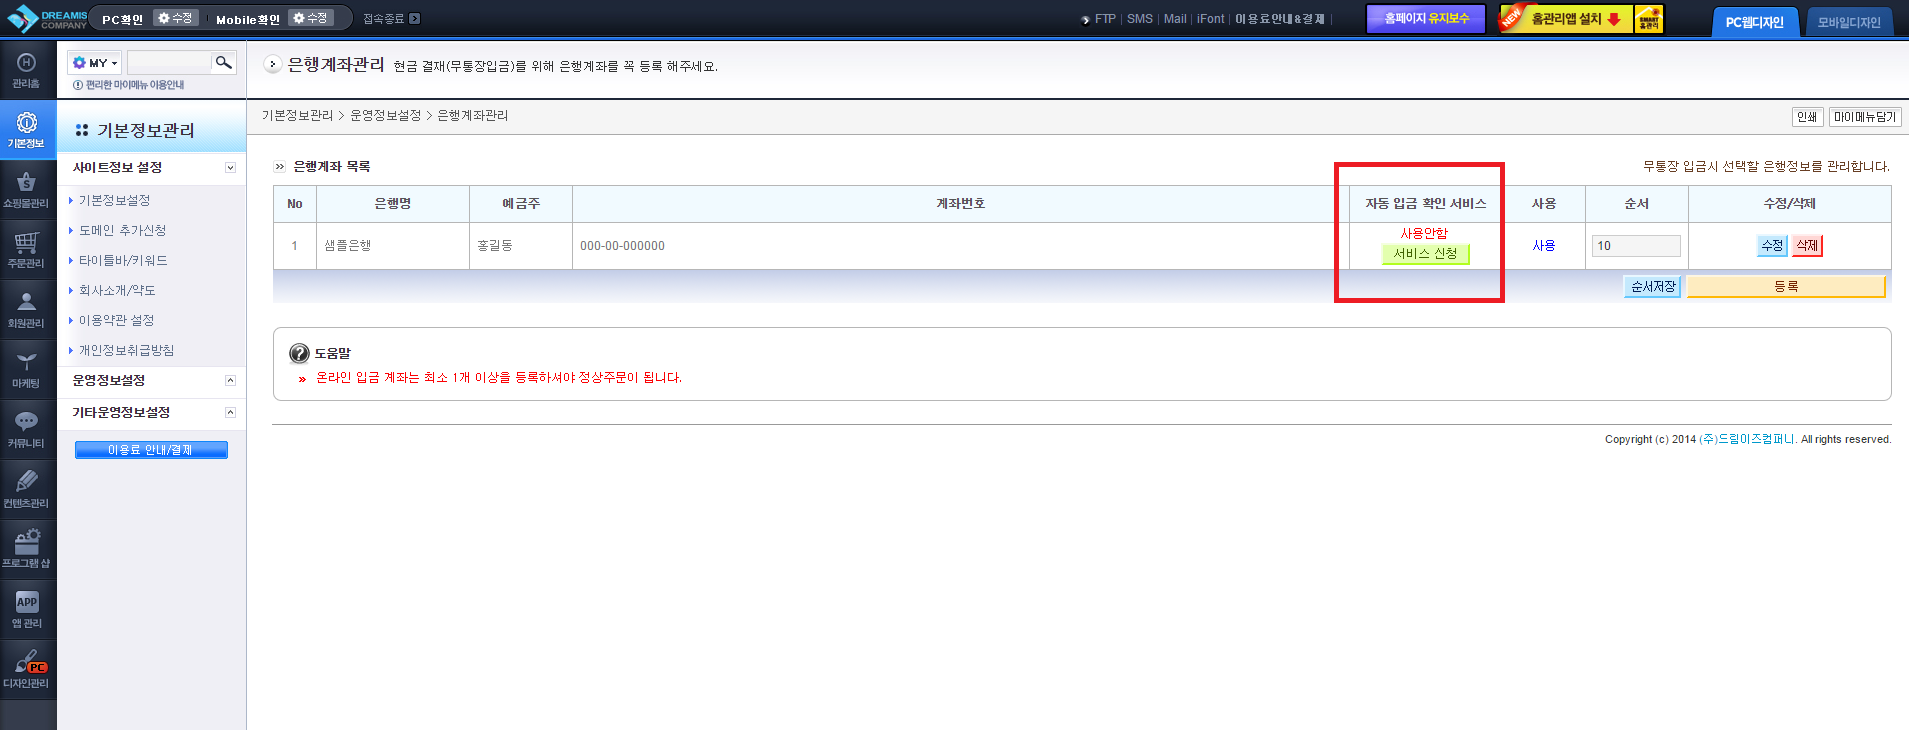
Task: Select the PC웹디자인 tab
Action: tap(1754, 22)
